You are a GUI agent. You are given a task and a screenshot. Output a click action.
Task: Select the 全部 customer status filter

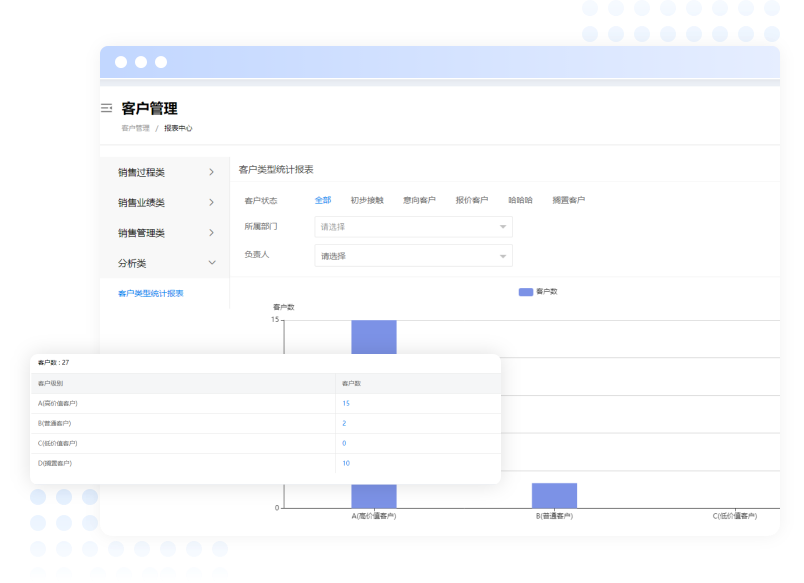tap(323, 200)
